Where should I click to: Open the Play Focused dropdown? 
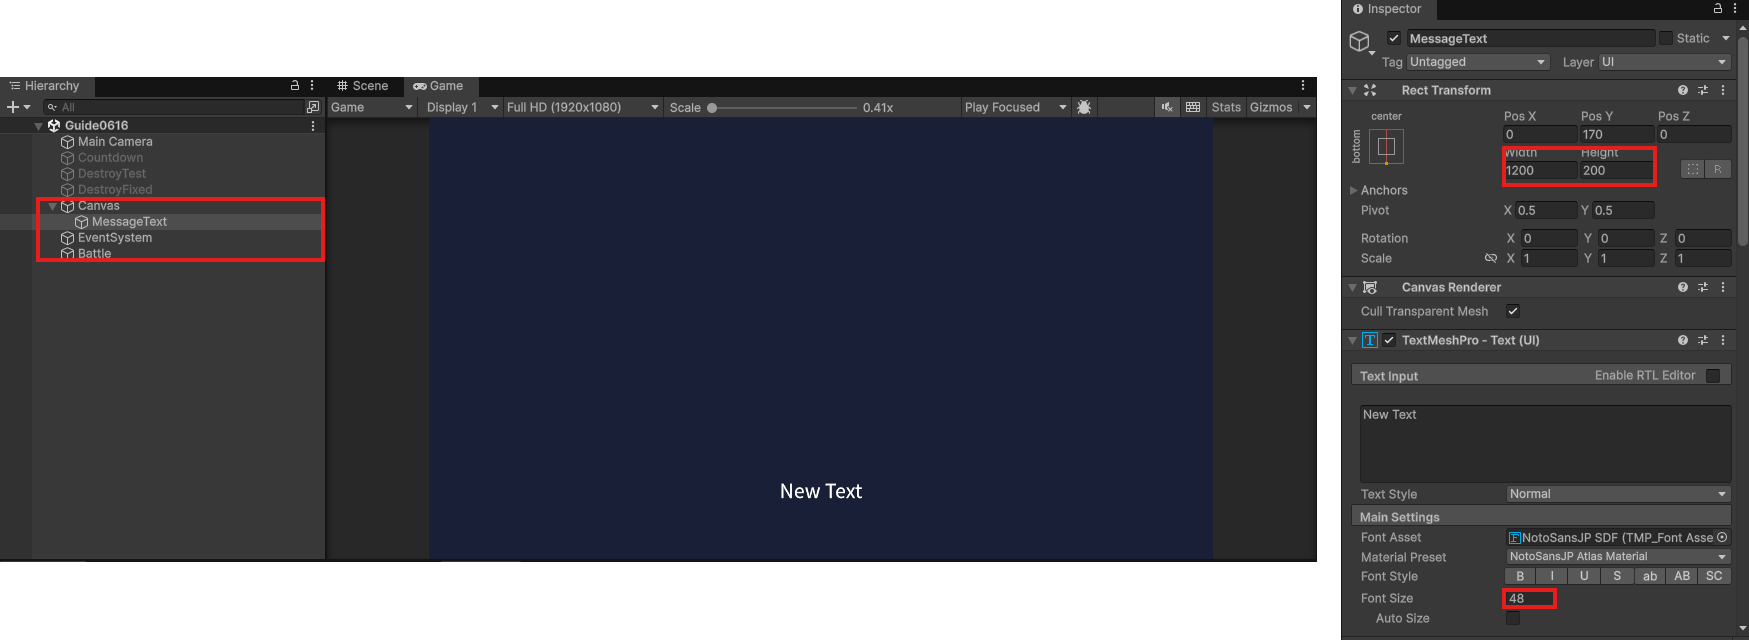pyautogui.click(x=1016, y=107)
